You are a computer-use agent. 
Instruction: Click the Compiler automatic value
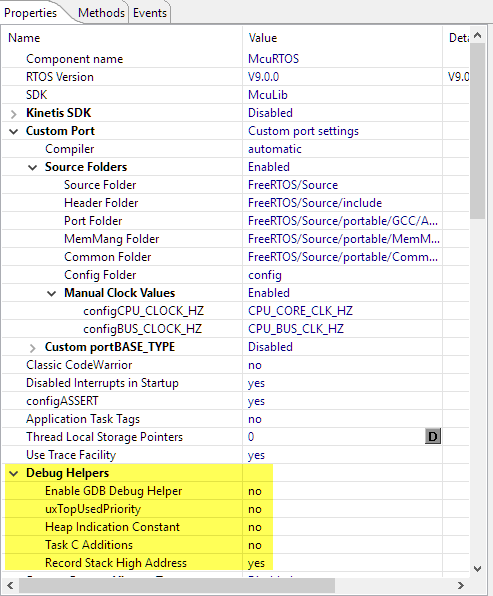click(x=274, y=149)
